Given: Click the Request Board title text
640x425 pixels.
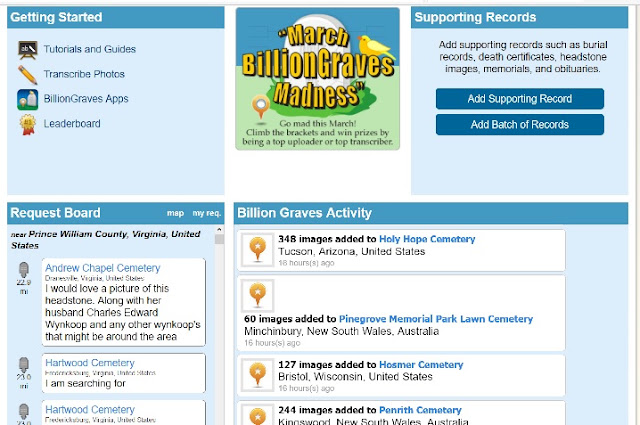Looking at the screenshot, I should click(x=55, y=213).
